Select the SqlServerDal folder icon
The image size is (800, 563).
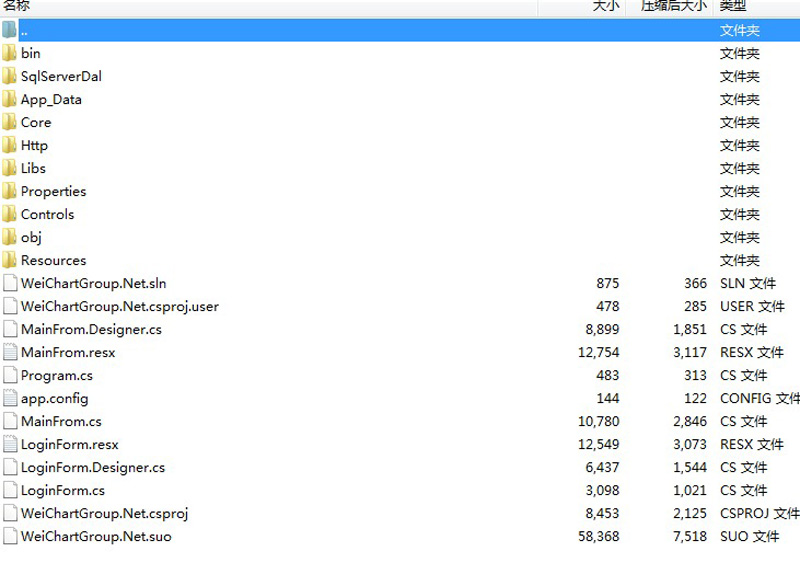coord(9,76)
